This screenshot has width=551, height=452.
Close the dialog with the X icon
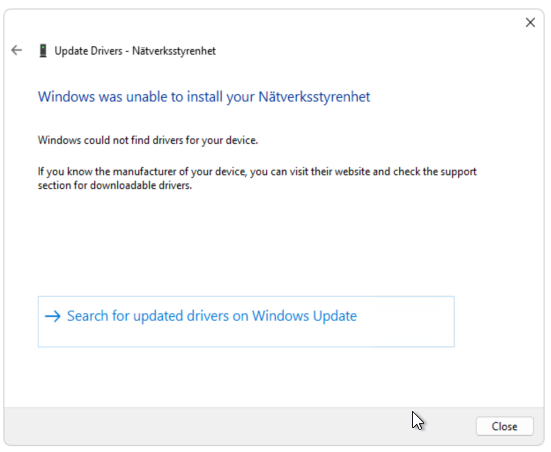point(530,22)
